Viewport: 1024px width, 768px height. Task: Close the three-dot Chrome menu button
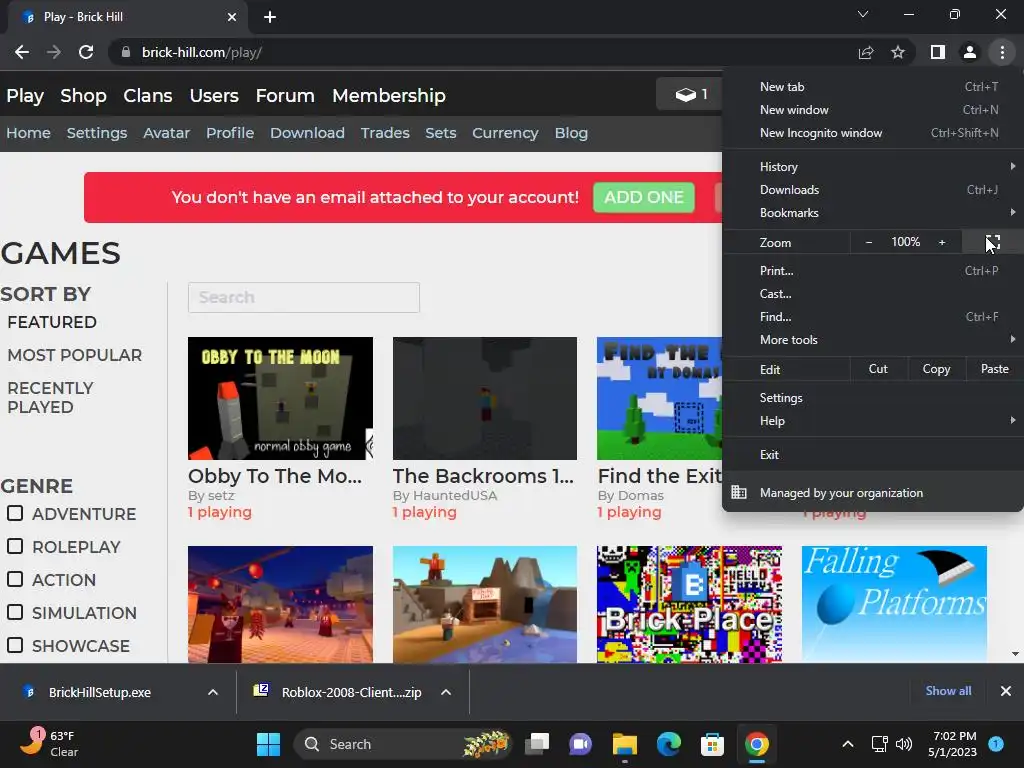click(x=1002, y=52)
